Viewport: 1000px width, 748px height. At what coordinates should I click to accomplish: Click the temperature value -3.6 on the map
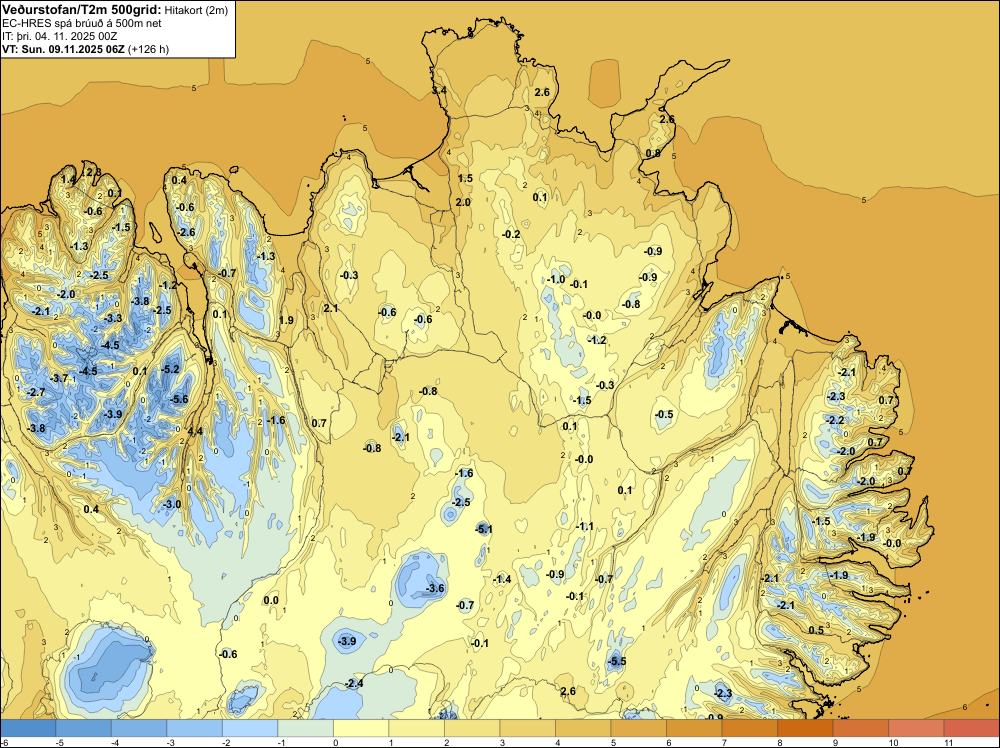point(436,588)
